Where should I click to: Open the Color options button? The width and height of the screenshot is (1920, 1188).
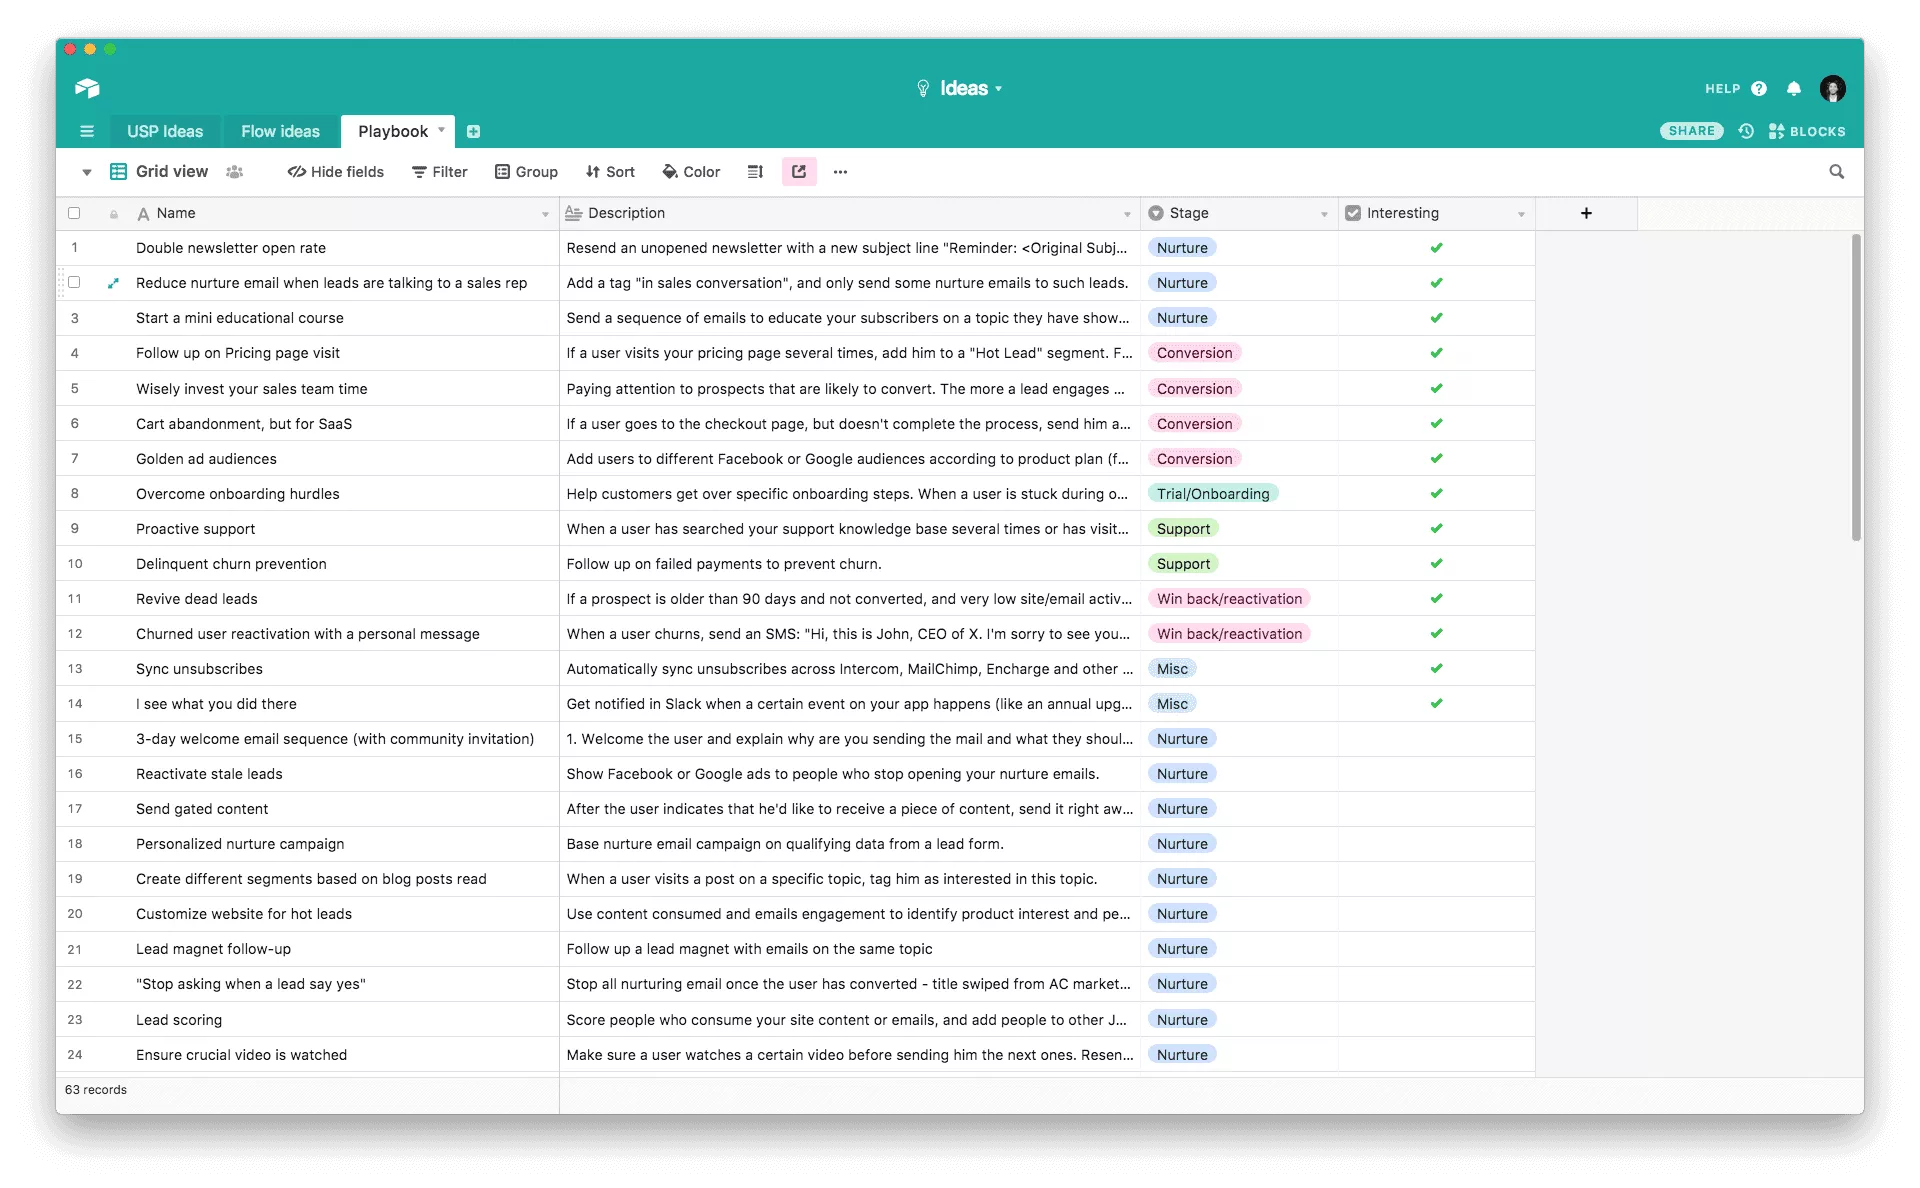tap(691, 172)
